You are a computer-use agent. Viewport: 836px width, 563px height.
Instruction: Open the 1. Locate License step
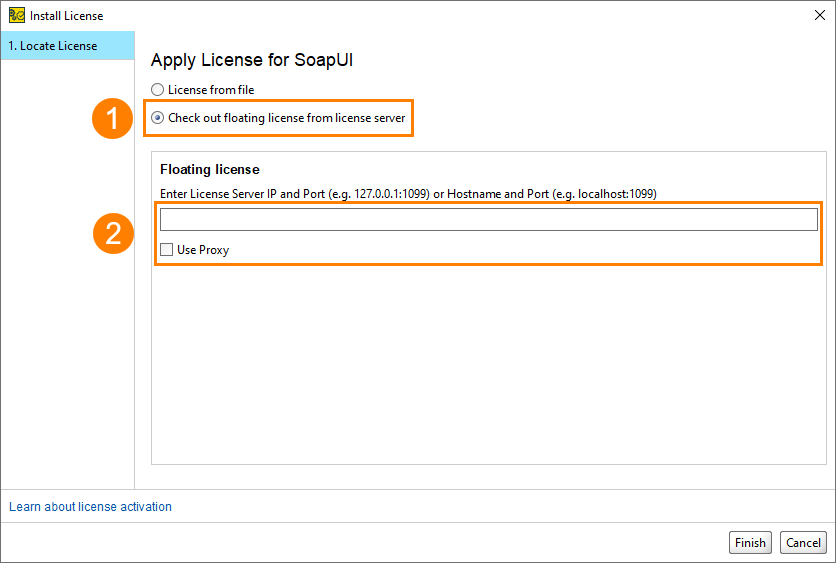[x=68, y=46]
